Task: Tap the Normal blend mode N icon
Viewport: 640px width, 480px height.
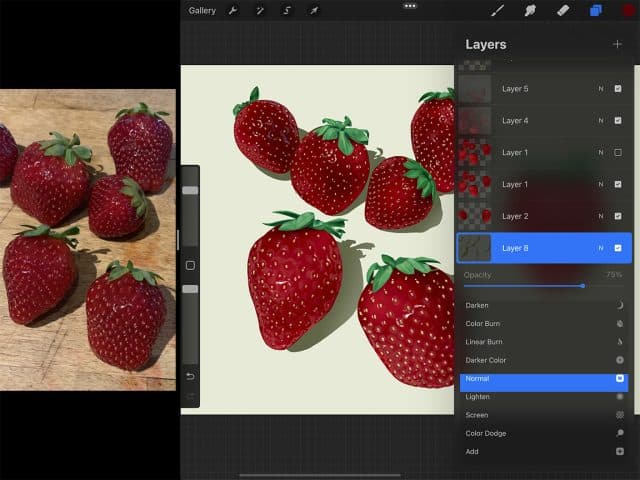Action: (x=620, y=378)
